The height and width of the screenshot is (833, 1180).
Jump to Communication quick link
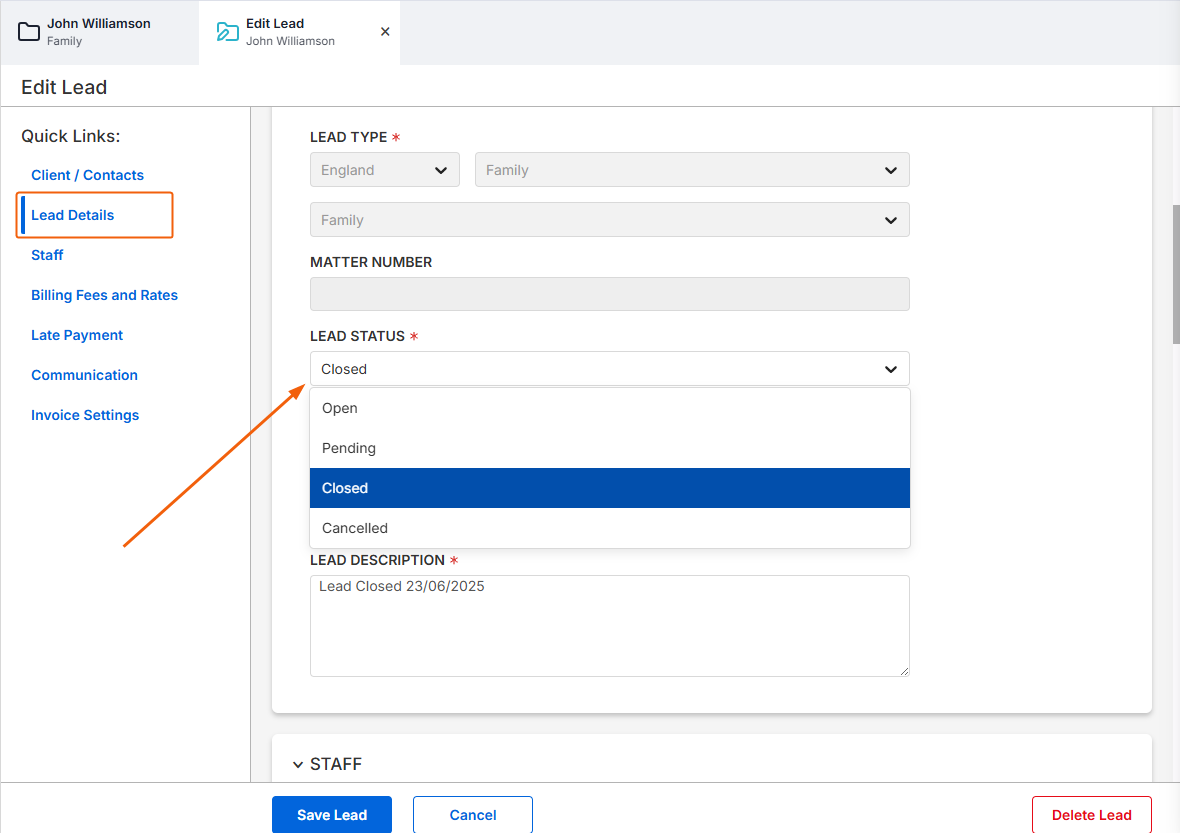click(84, 375)
